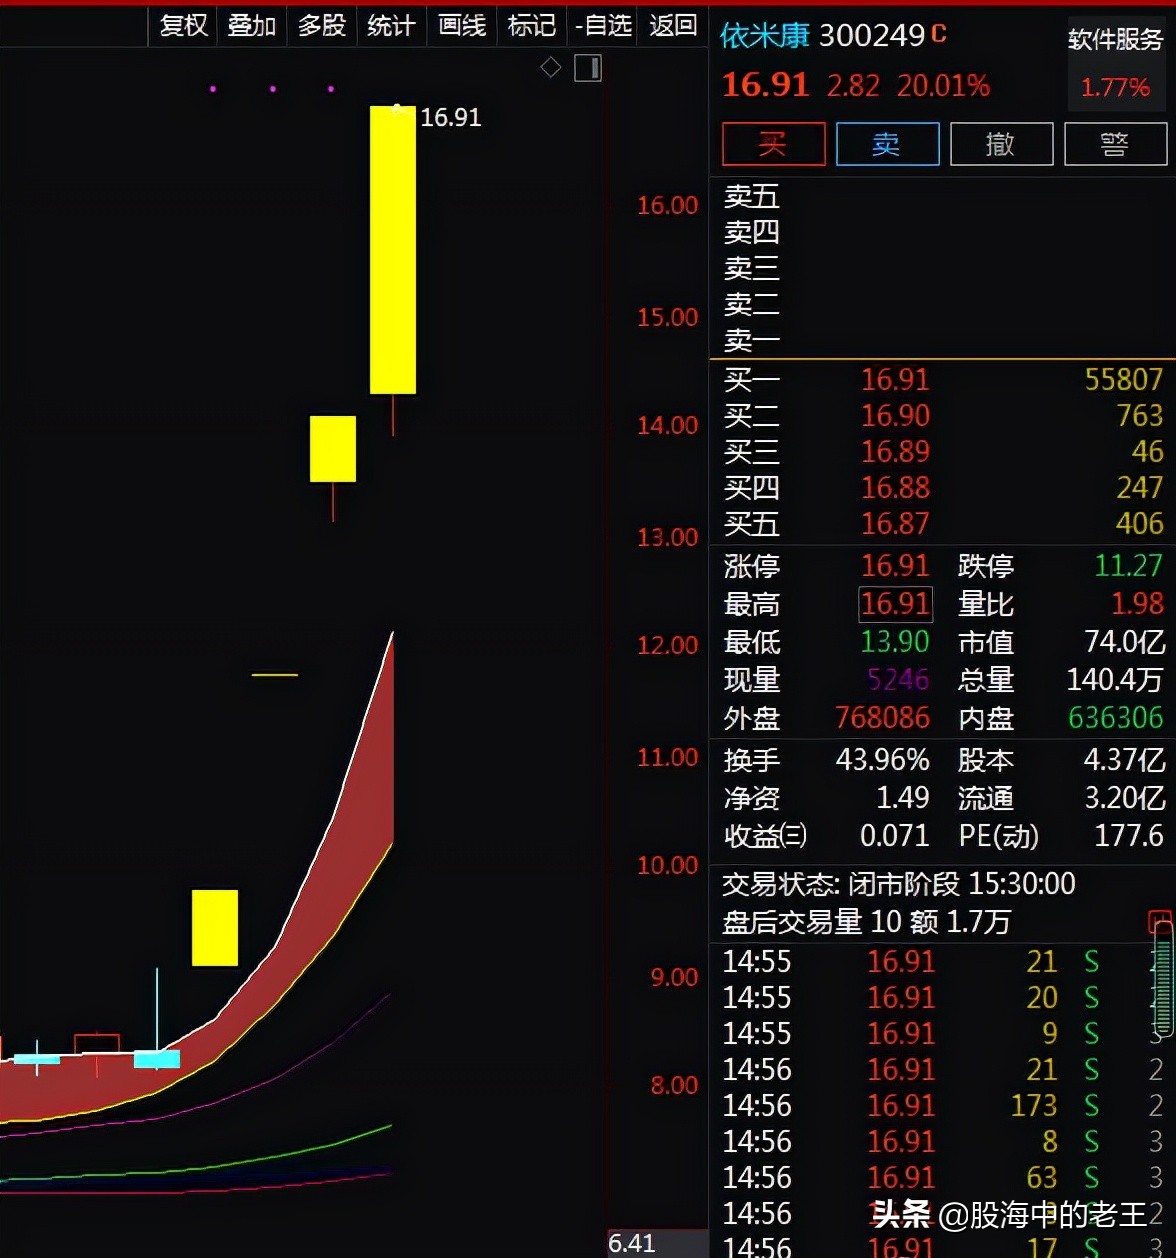Click the 买一 volume 55807
Viewport: 1176px width, 1258px height.
1124,380
